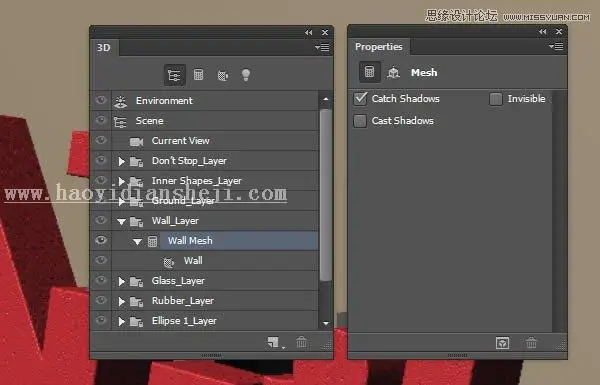Check the Invisible checkbox
This screenshot has width=600, height=385.
pyautogui.click(x=496, y=99)
